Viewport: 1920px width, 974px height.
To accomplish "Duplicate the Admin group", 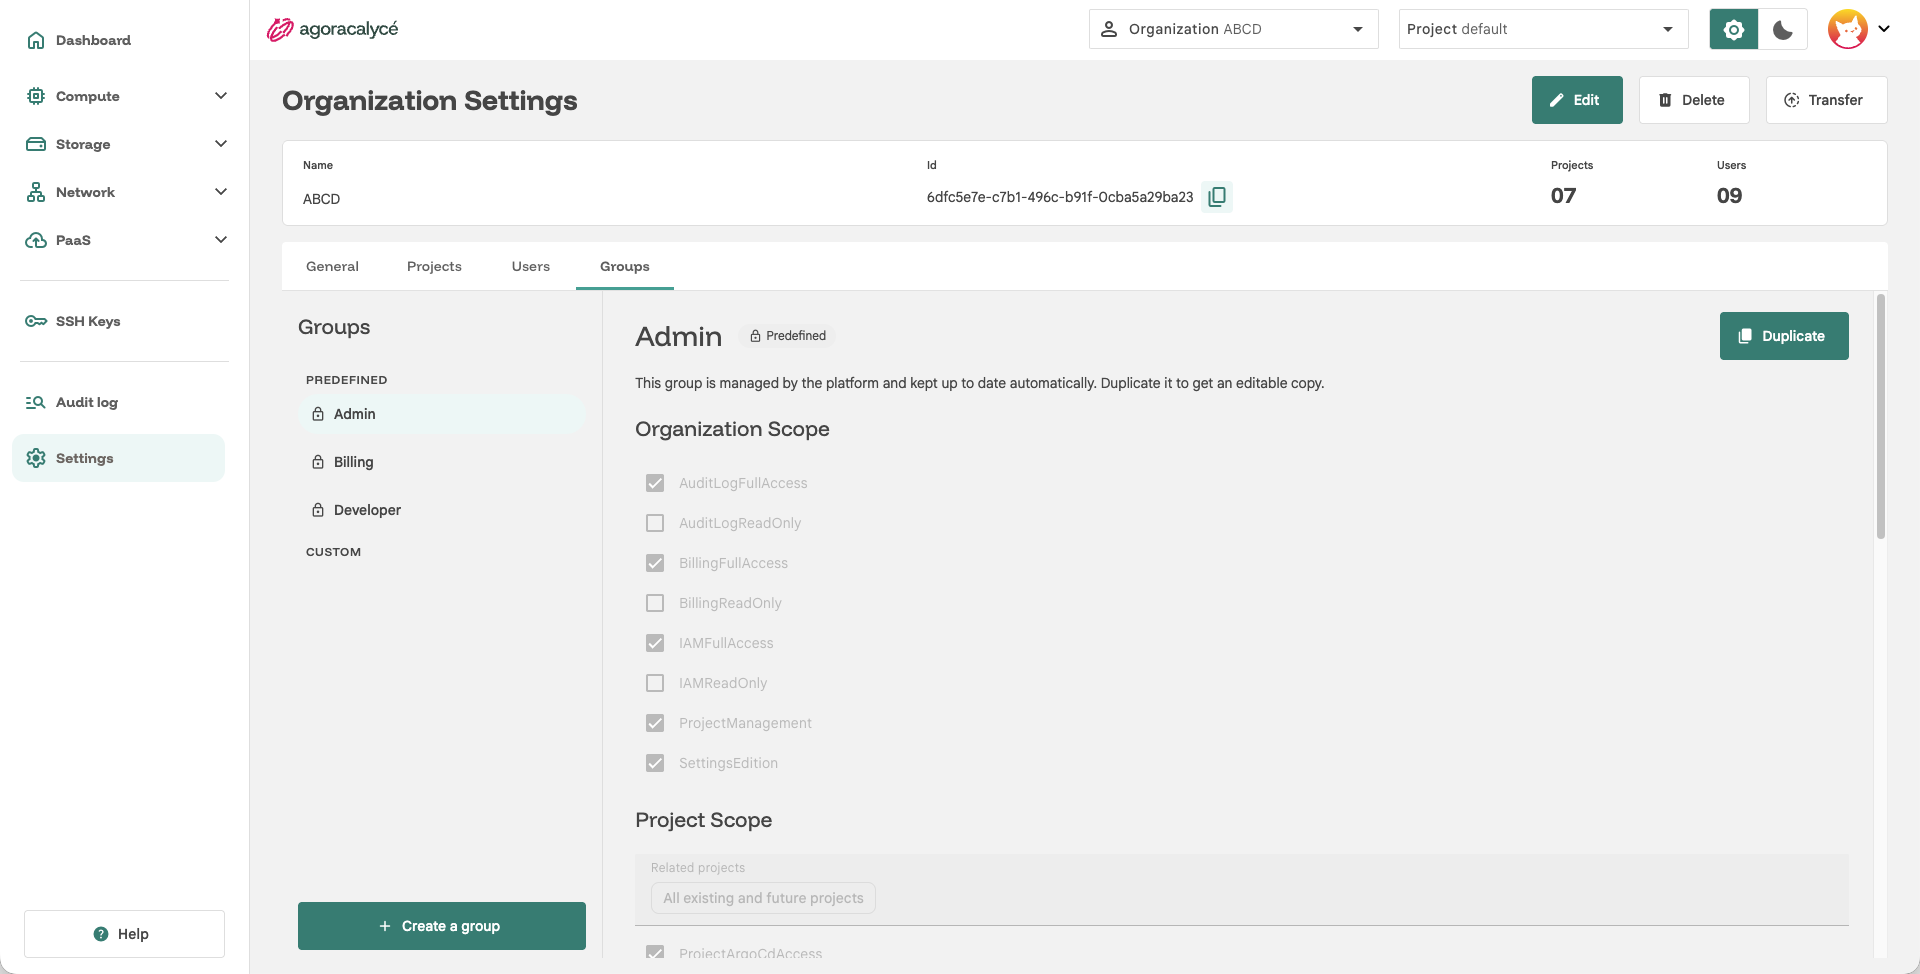I will (1784, 336).
